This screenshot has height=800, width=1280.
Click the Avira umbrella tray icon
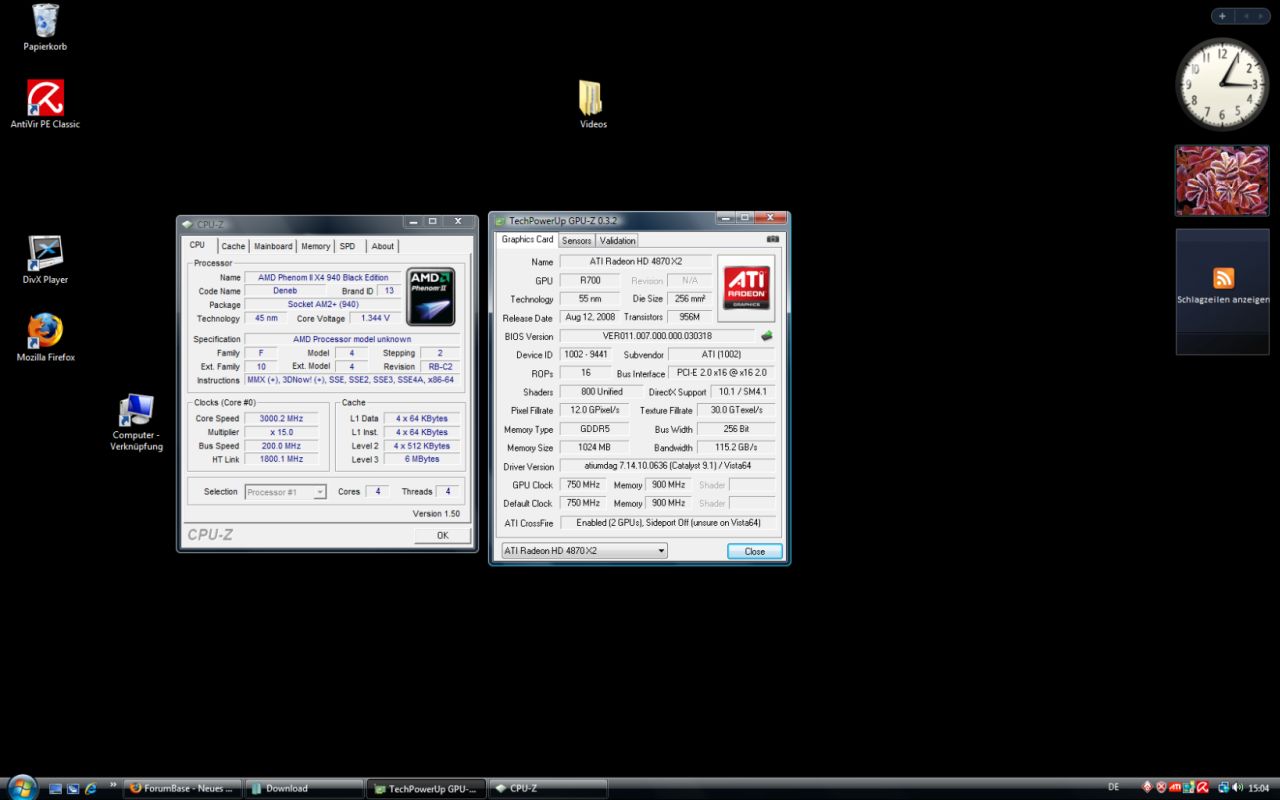pyautogui.click(x=1203, y=788)
